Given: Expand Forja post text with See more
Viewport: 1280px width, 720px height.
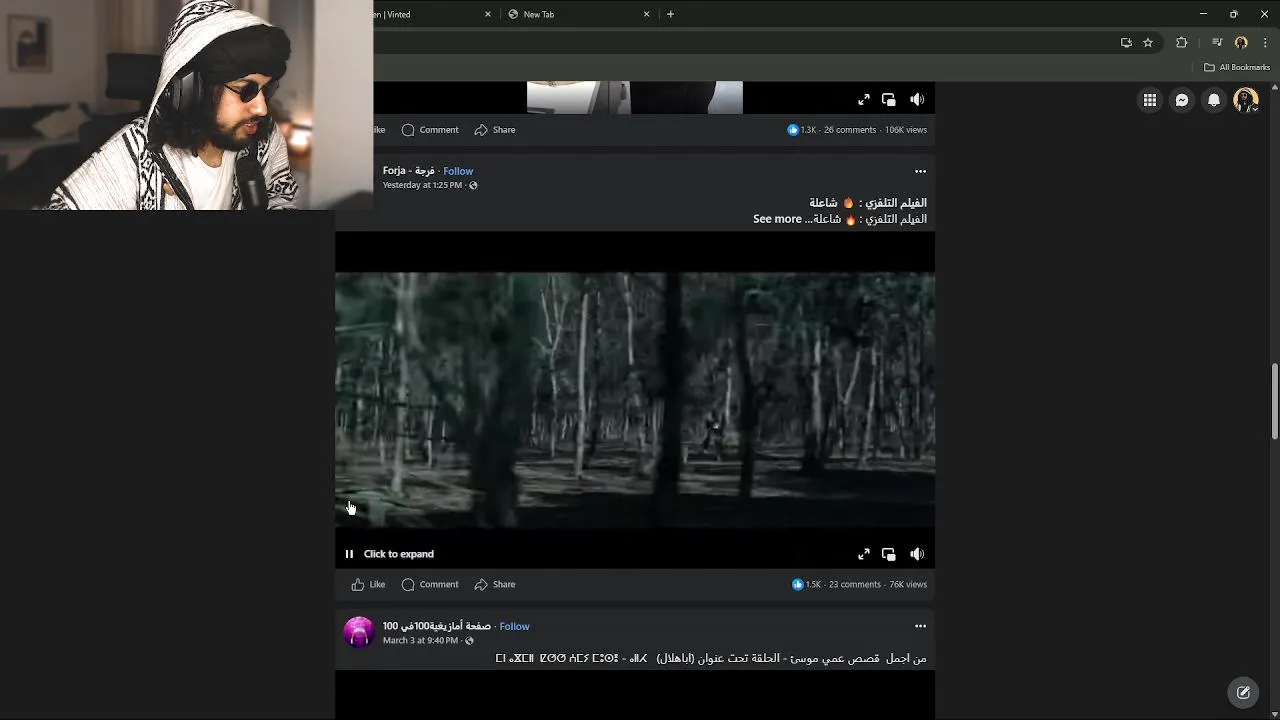Looking at the screenshot, I should point(777,219).
